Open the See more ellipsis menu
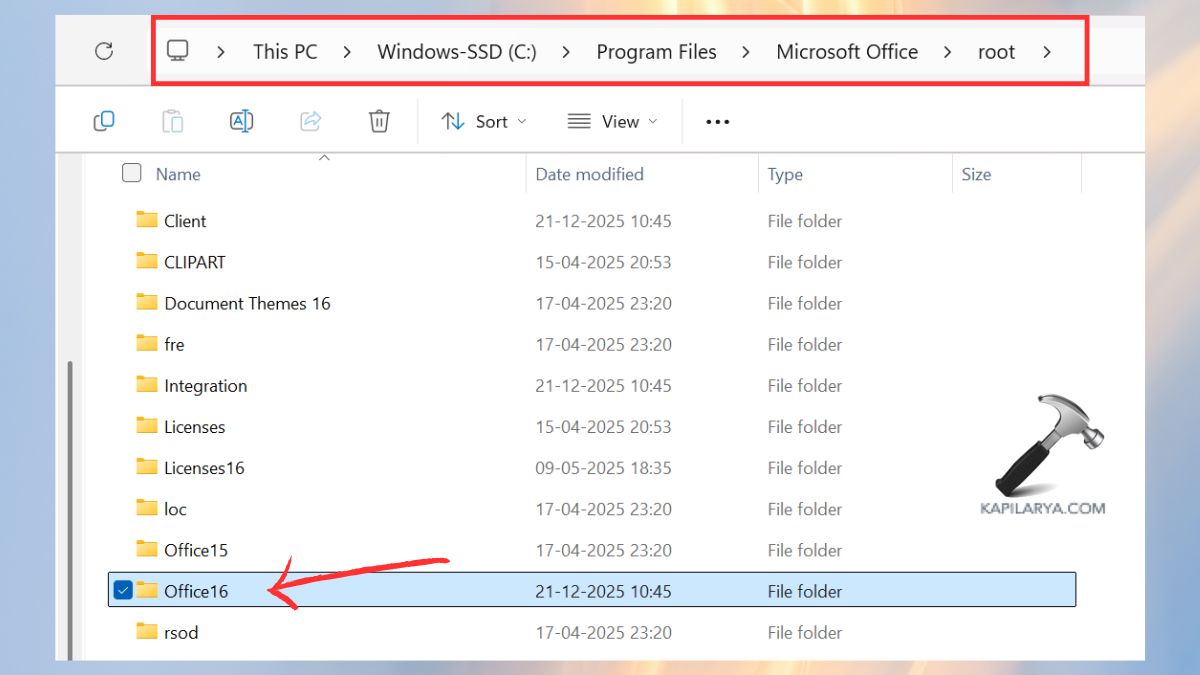This screenshot has width=1200, height=675. click(717, 121)
